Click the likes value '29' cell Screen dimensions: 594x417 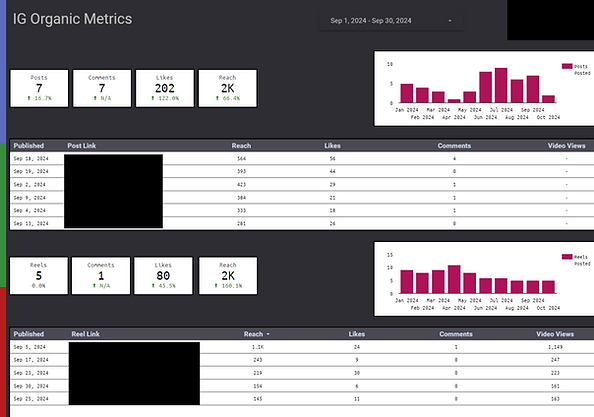click(x=332, y=185)
